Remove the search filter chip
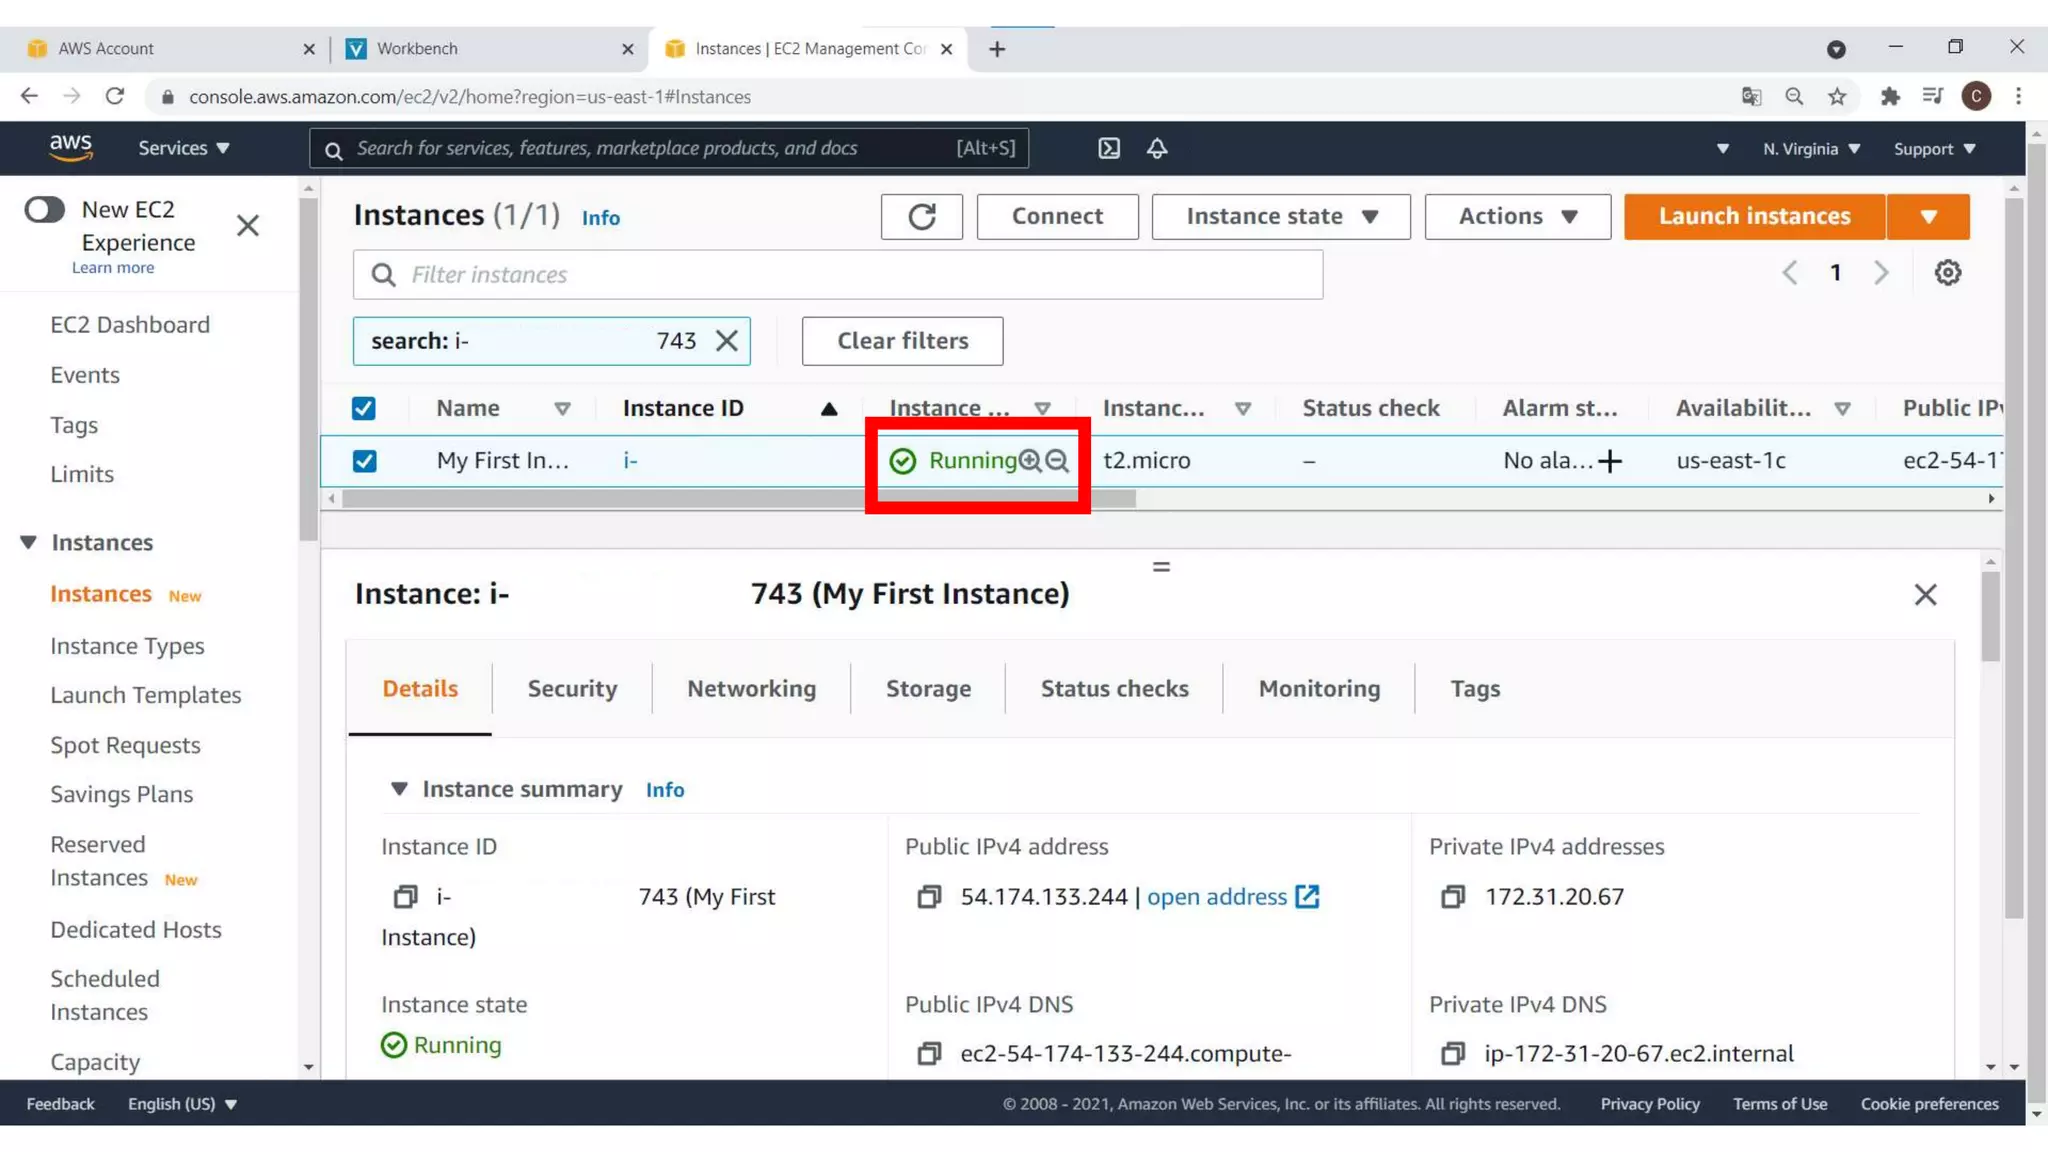2048x1152 pixels. point(727,341)
